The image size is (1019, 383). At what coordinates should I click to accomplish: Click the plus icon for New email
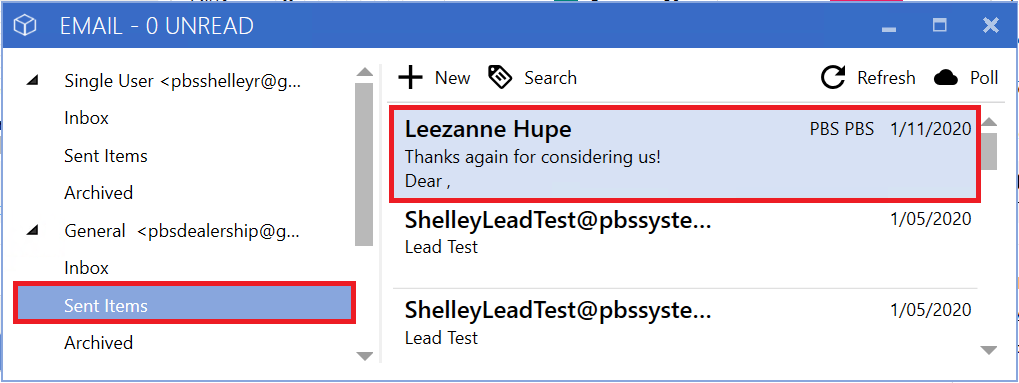pos(410,77)
